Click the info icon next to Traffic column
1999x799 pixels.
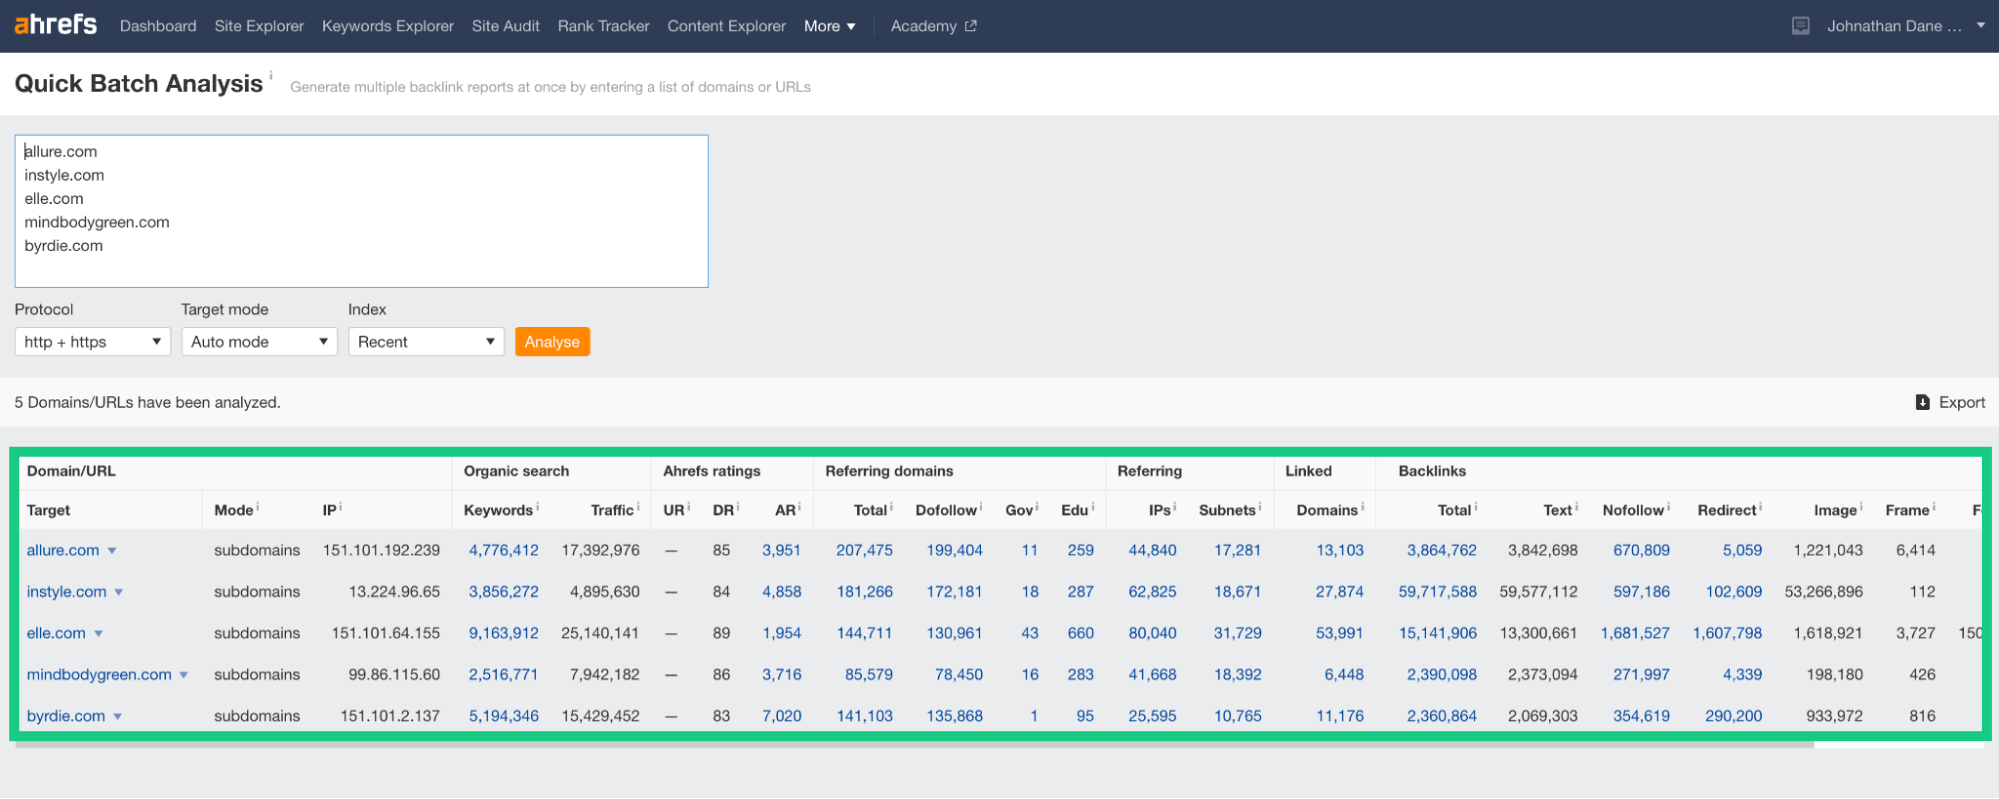[x=638, y=506]
